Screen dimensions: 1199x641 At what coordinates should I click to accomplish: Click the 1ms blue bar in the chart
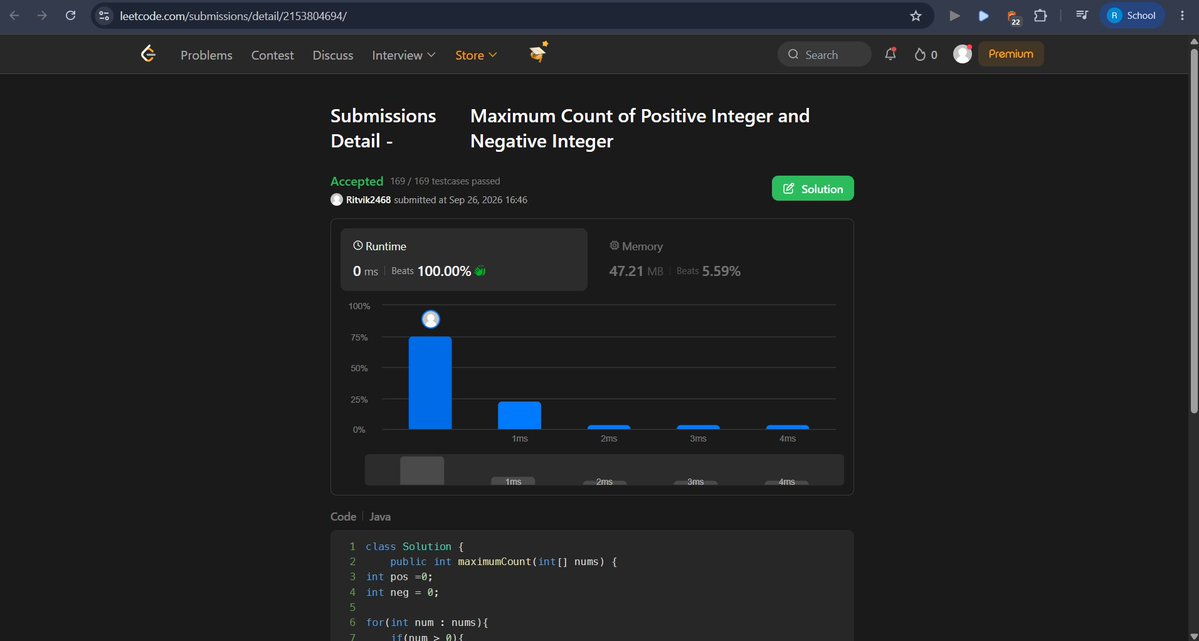pos(519,415)
